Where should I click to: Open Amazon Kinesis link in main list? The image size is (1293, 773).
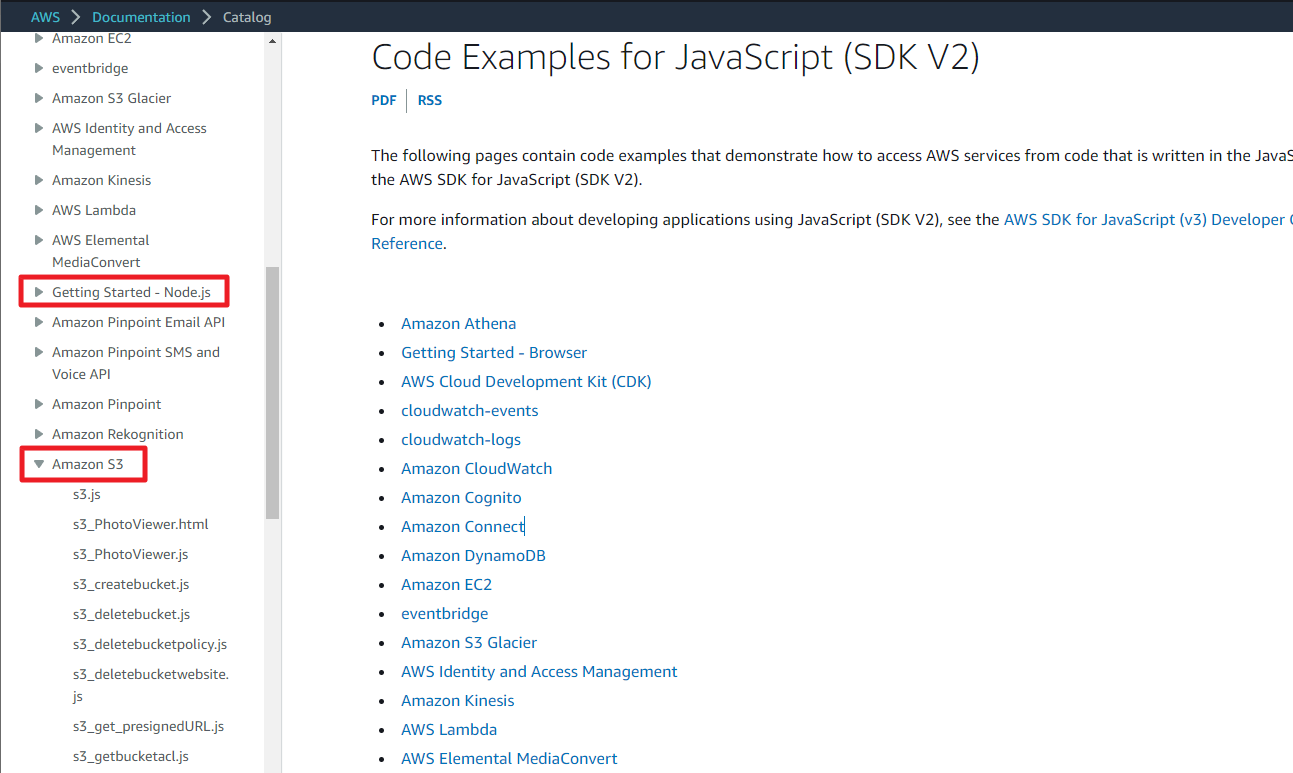458,700
